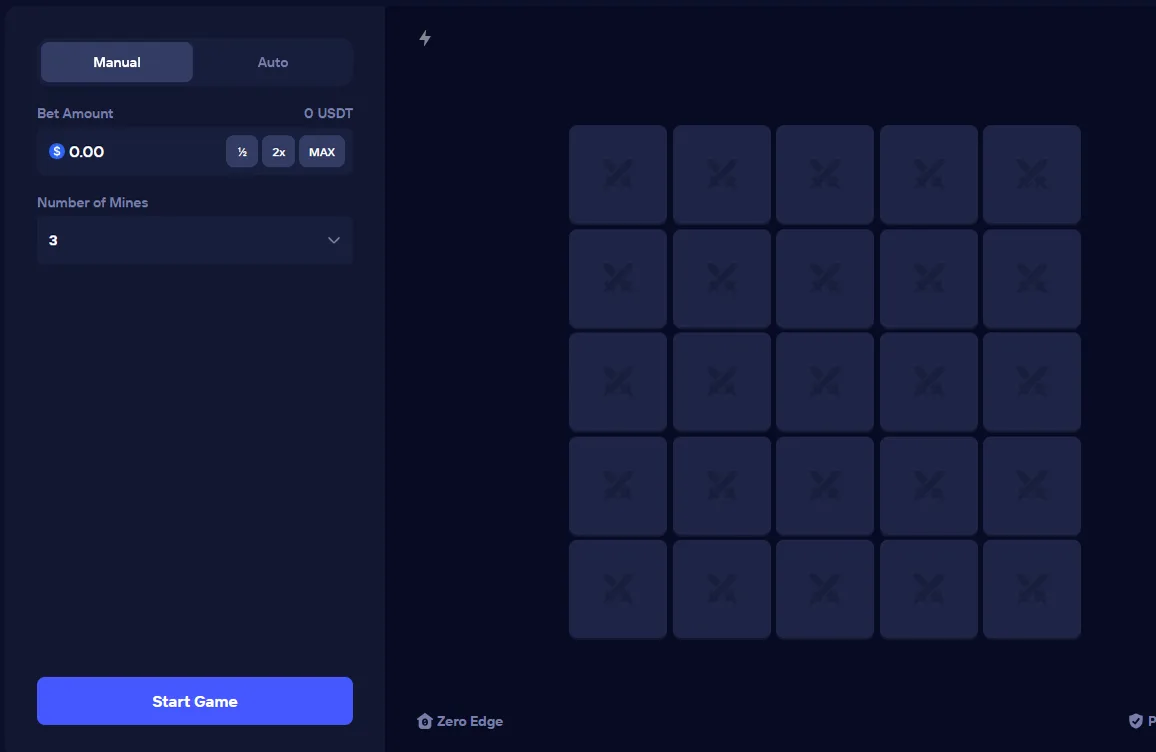This screenshot has width=1156, height=752.
Task: Reveal the second-row, fourth-column mine tile
Action: (x=929, y=278)
